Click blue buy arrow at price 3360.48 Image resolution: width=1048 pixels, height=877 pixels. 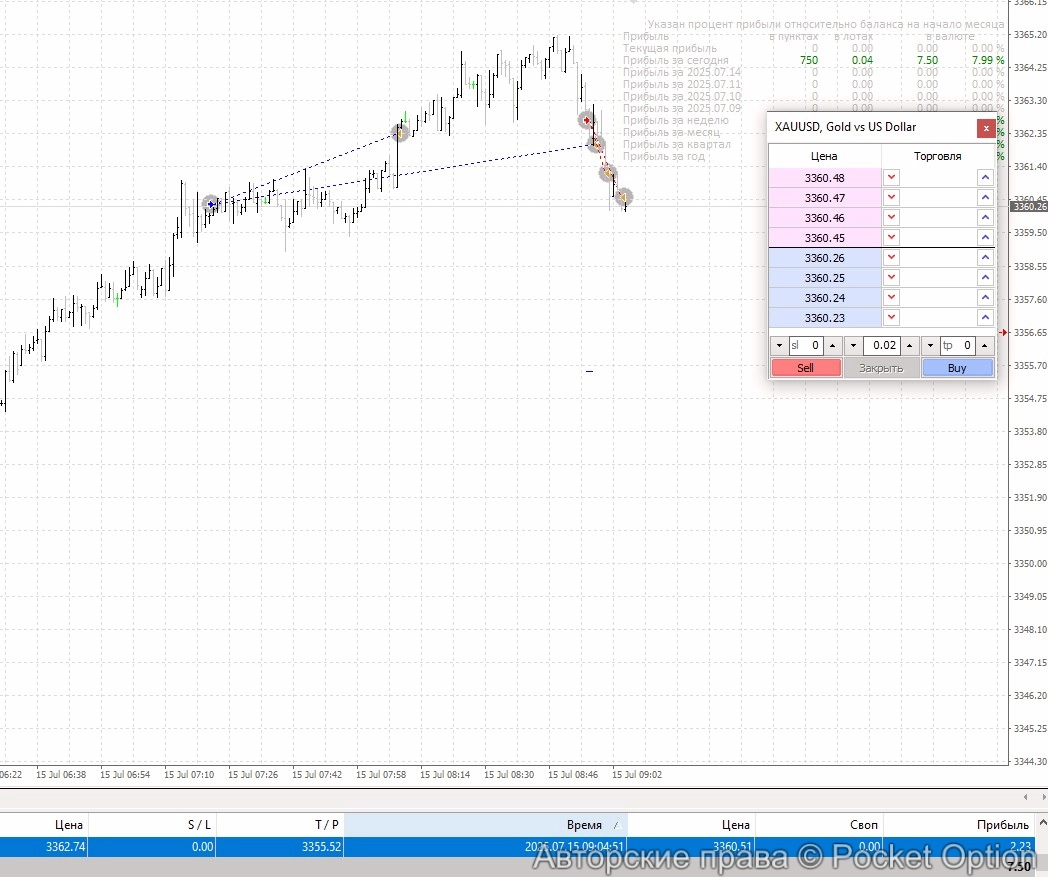click(985, 178)
